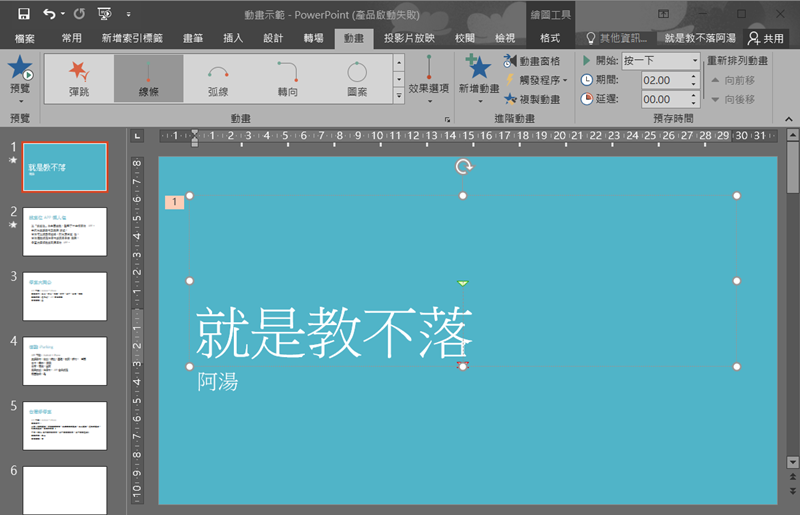Image resolution: width=800 pixels, height=515 pixels.
Task: Open the 投影片放映 slide show tab
Action: pyautogui.click(x=408, y=38)
